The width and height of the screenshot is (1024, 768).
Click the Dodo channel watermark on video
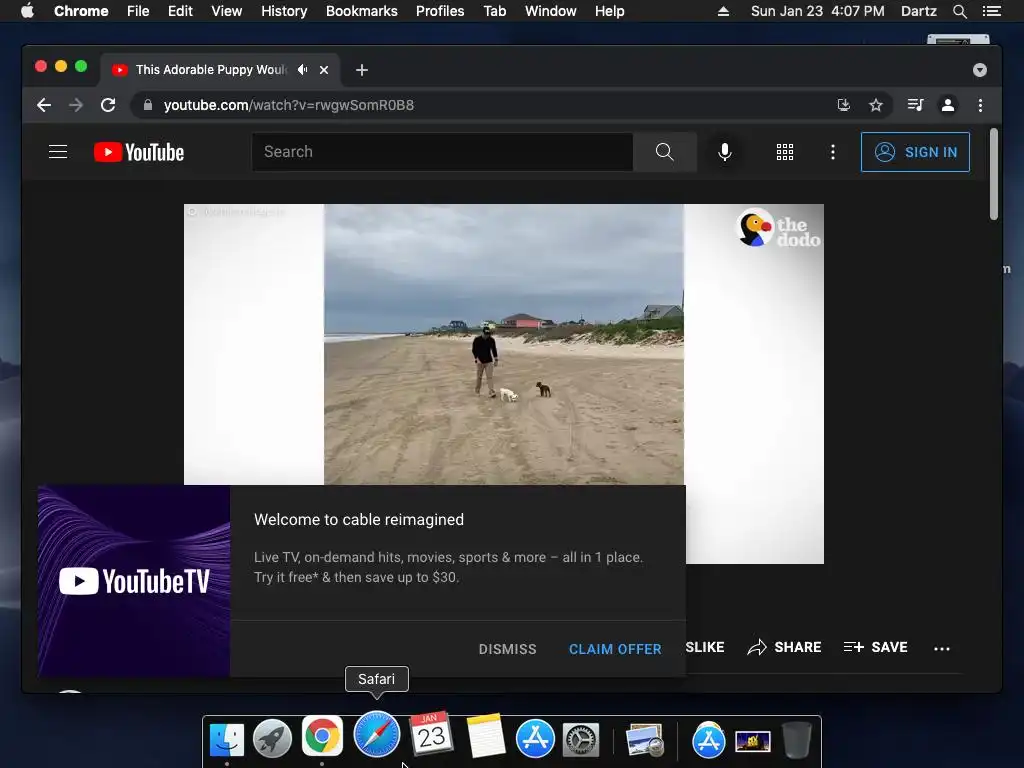coord(778,229)
